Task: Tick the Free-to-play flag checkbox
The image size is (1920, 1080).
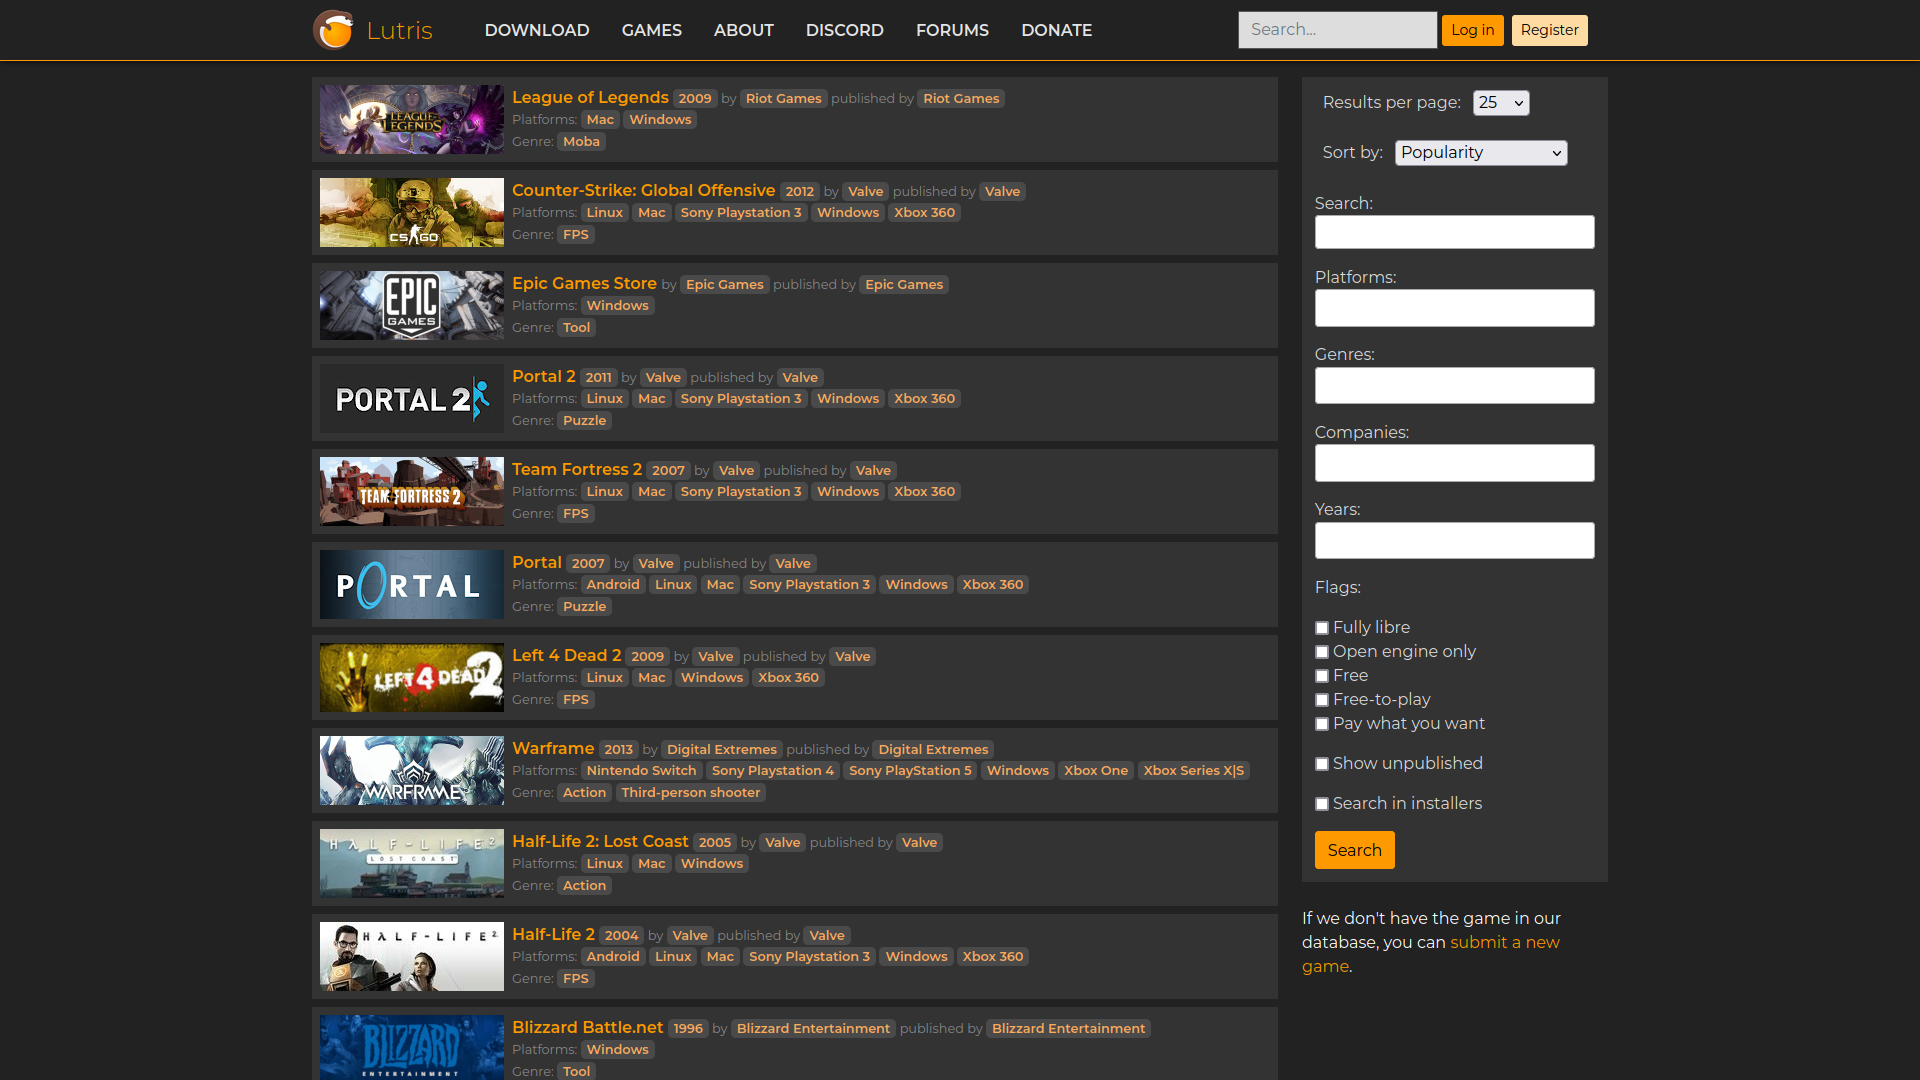Action: click(x=1322, y=700)
